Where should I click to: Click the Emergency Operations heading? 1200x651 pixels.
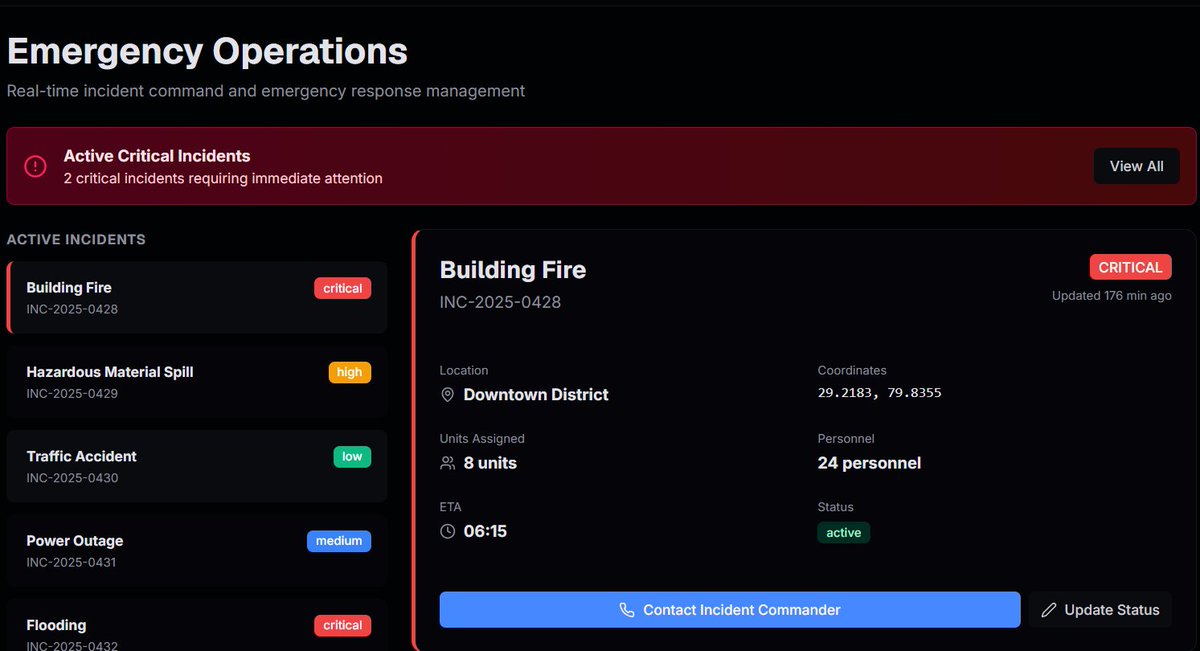pos(208,51)
